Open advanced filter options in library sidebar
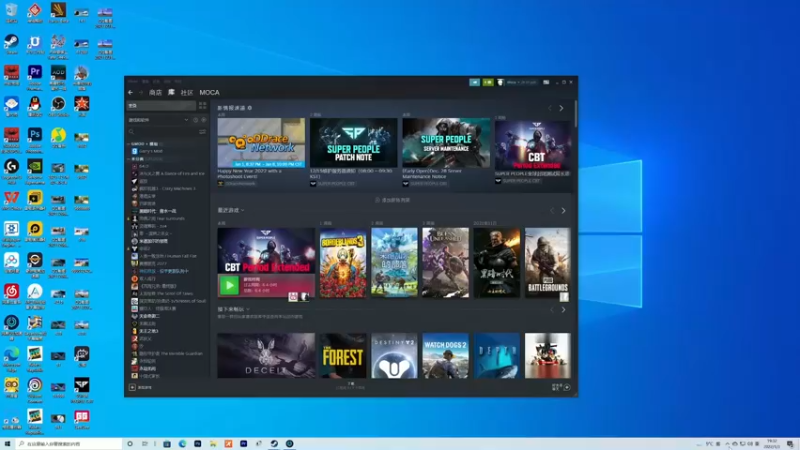The width and height of the screenshot is (800, 450). (203, 132)
